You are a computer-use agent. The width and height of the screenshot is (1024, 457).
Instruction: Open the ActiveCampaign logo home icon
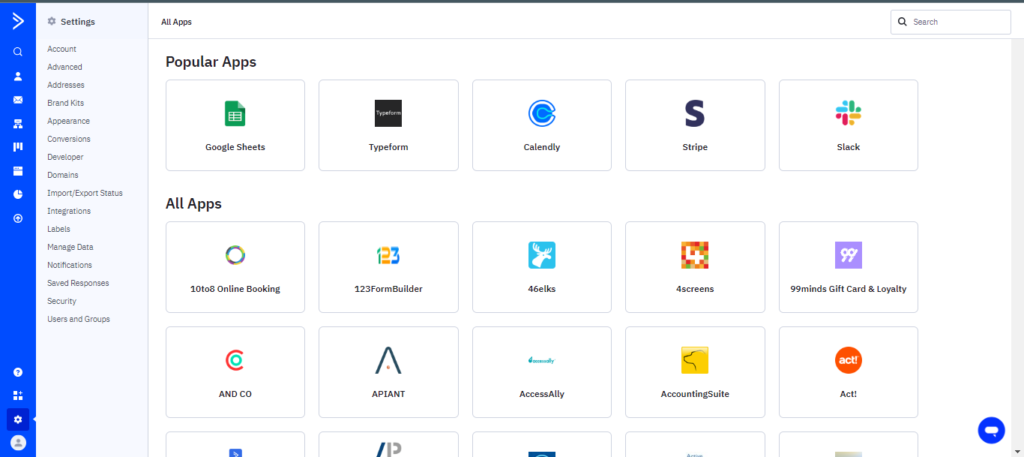coord(18,21)
